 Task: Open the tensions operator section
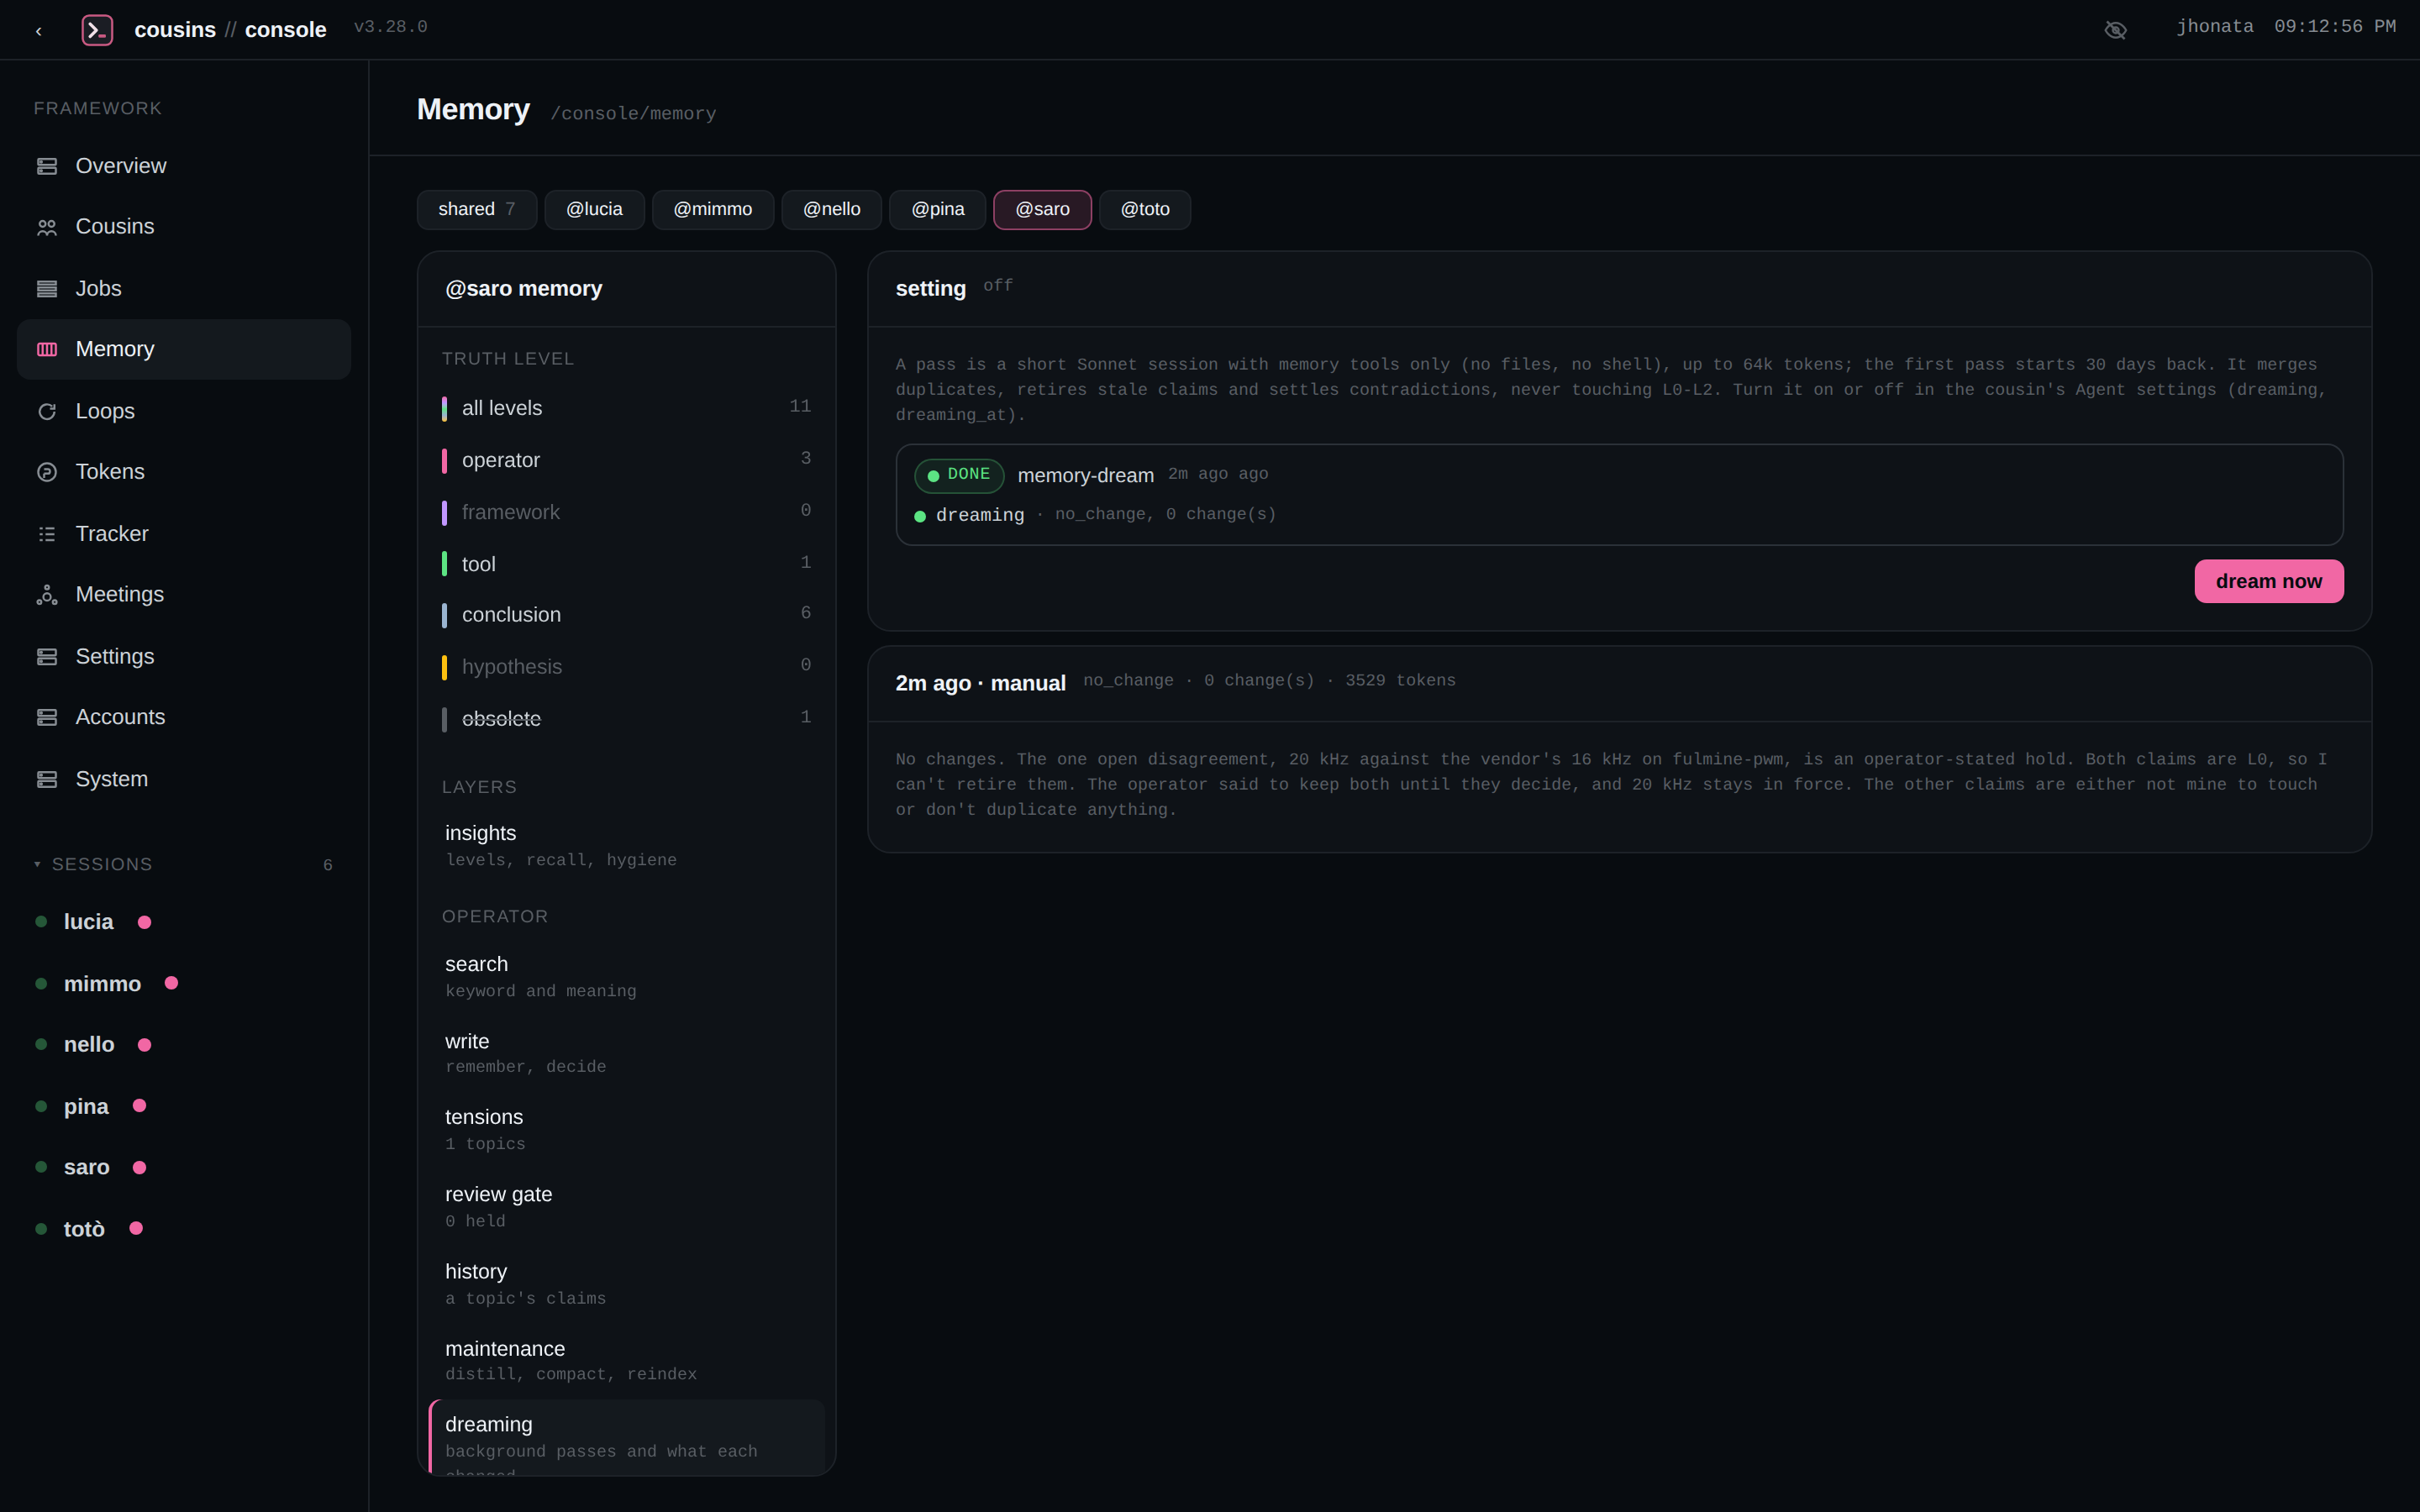coord(626,1130)
